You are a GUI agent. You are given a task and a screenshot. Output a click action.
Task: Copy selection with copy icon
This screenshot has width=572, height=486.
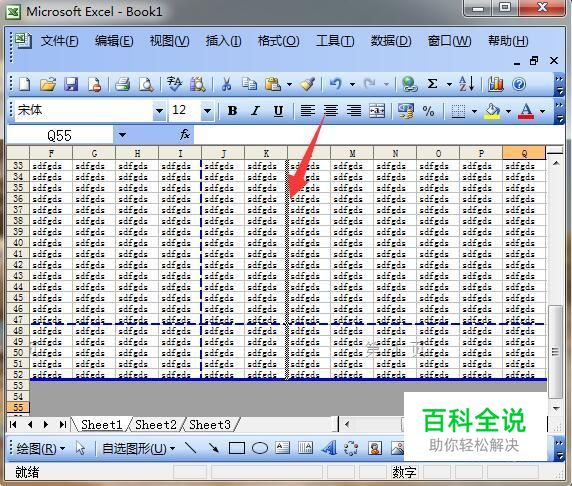point(250,84)
